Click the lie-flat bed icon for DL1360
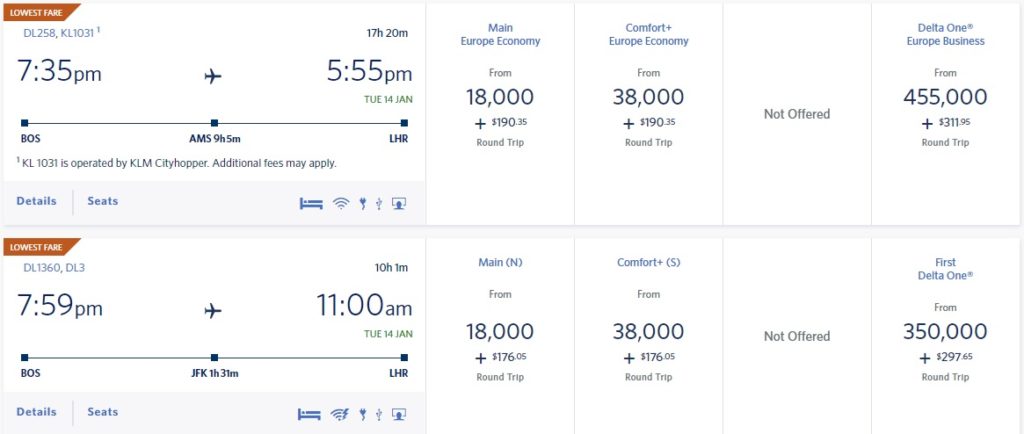 click(x=309, y=413)
